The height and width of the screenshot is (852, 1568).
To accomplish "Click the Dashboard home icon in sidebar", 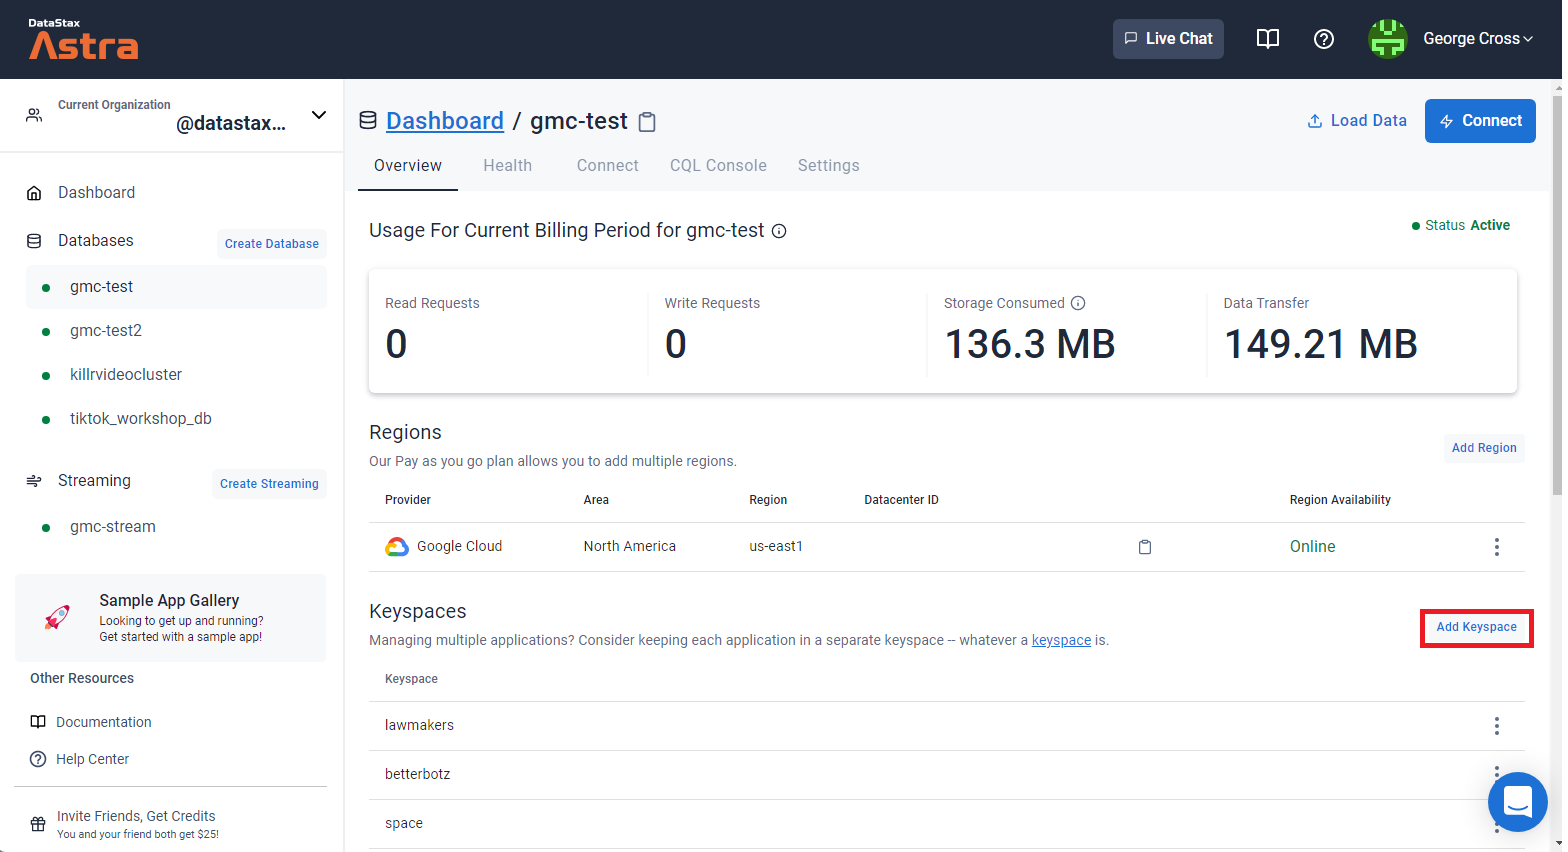I will 34,193.
